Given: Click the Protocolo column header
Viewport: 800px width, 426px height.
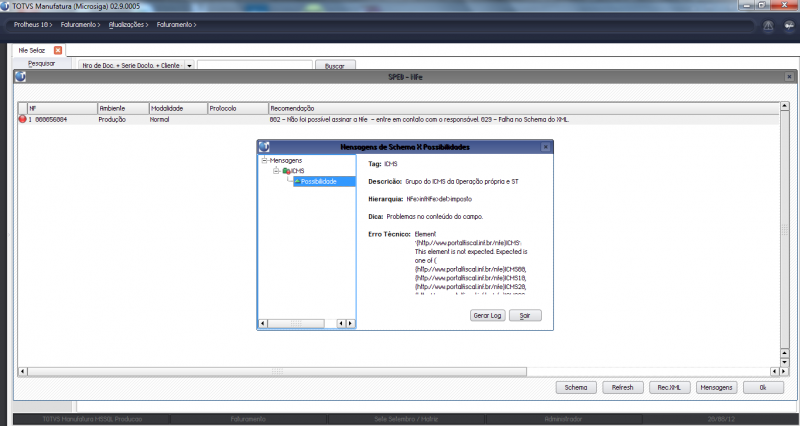Looking at the screenshot, I should point(238,108).
